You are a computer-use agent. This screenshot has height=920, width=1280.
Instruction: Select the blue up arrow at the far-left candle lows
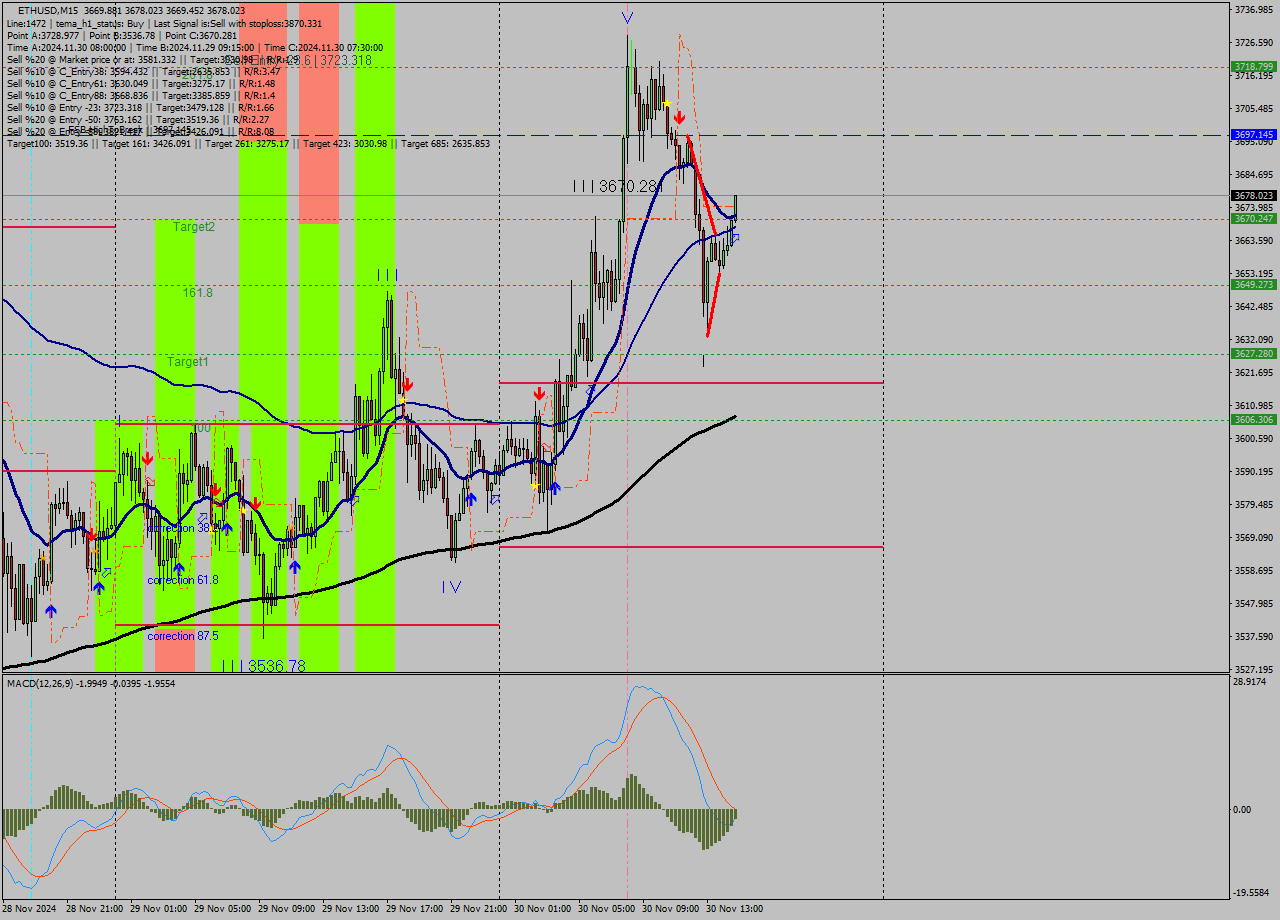click(x=52, y=612)
